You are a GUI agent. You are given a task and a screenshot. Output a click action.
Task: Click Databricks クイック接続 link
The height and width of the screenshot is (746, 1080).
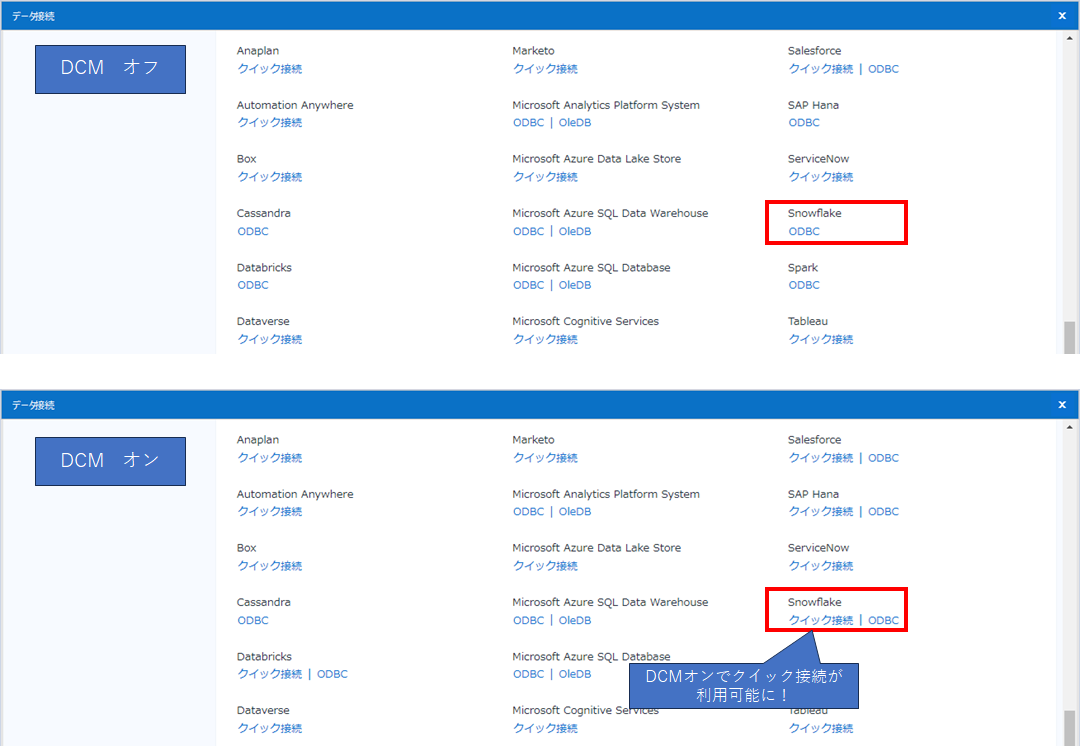pyautogui.click(x=269, y=674)
